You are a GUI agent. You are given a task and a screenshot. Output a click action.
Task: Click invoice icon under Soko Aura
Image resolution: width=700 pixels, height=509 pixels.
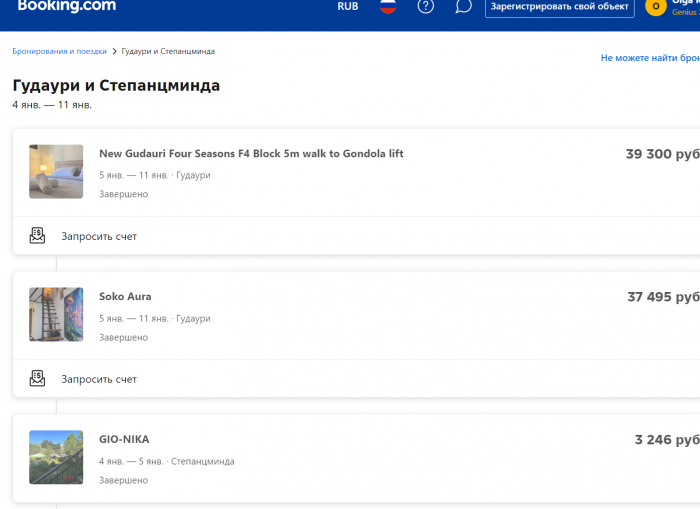(38, 379)
